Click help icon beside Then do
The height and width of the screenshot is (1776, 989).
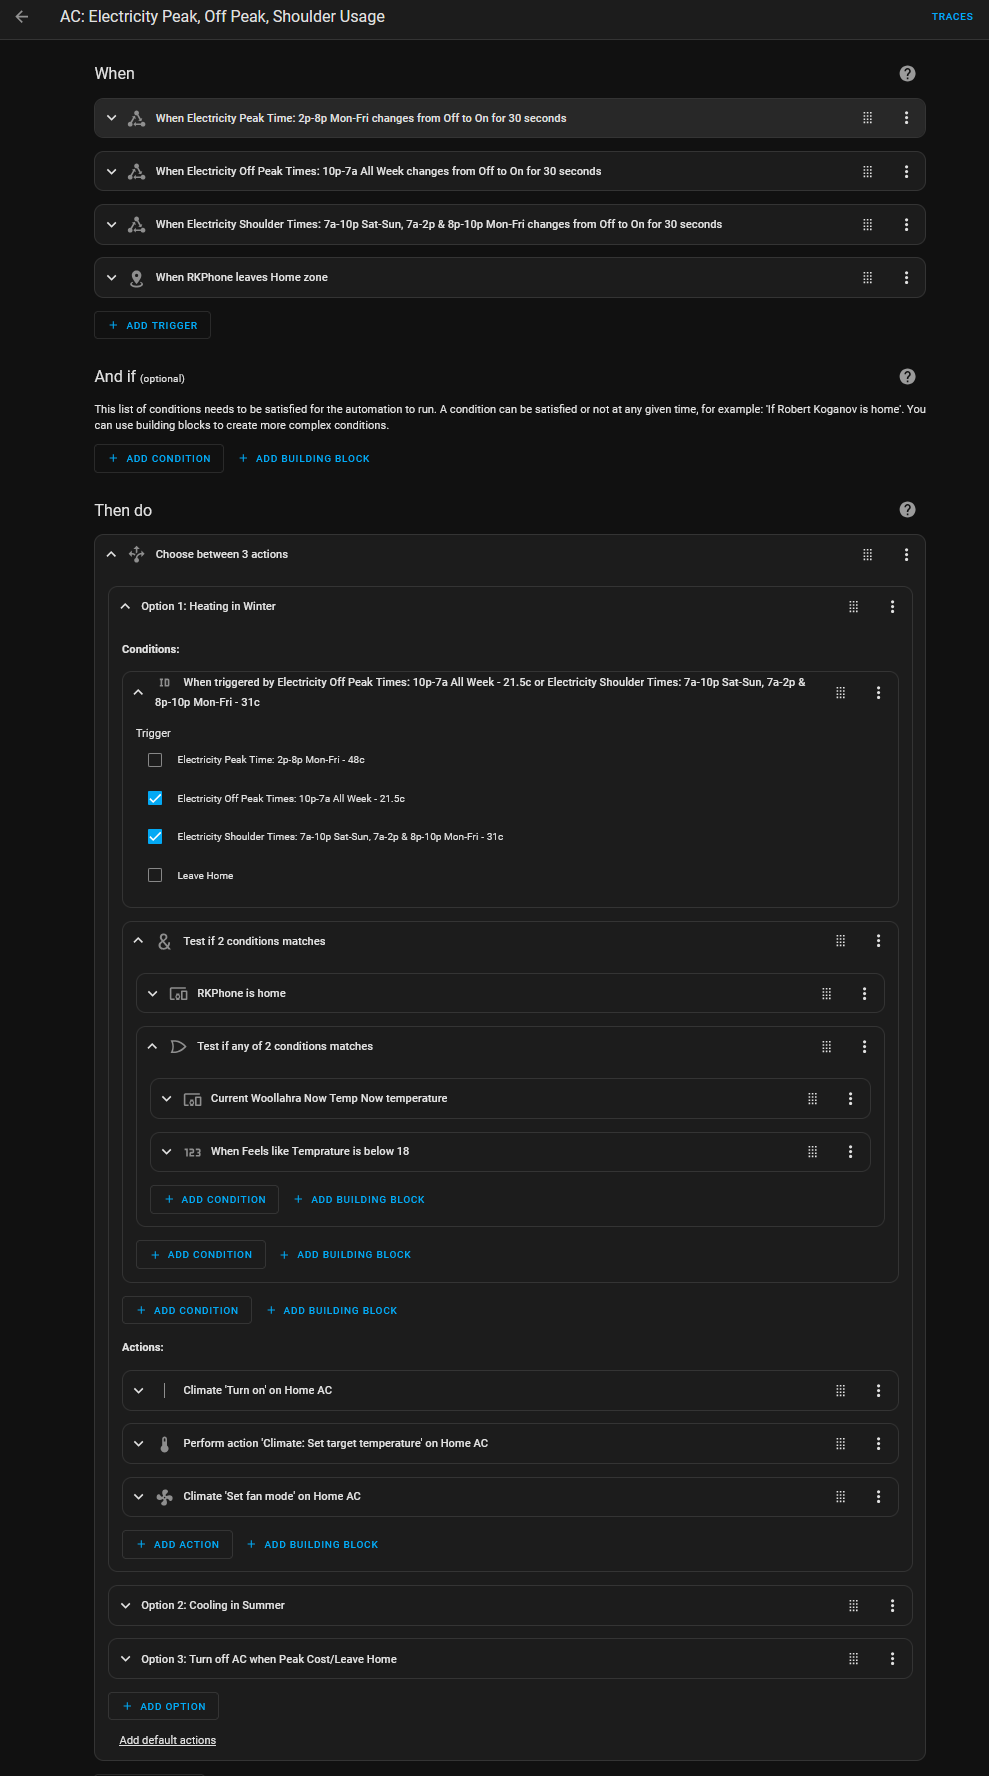[x=907, y=510]
